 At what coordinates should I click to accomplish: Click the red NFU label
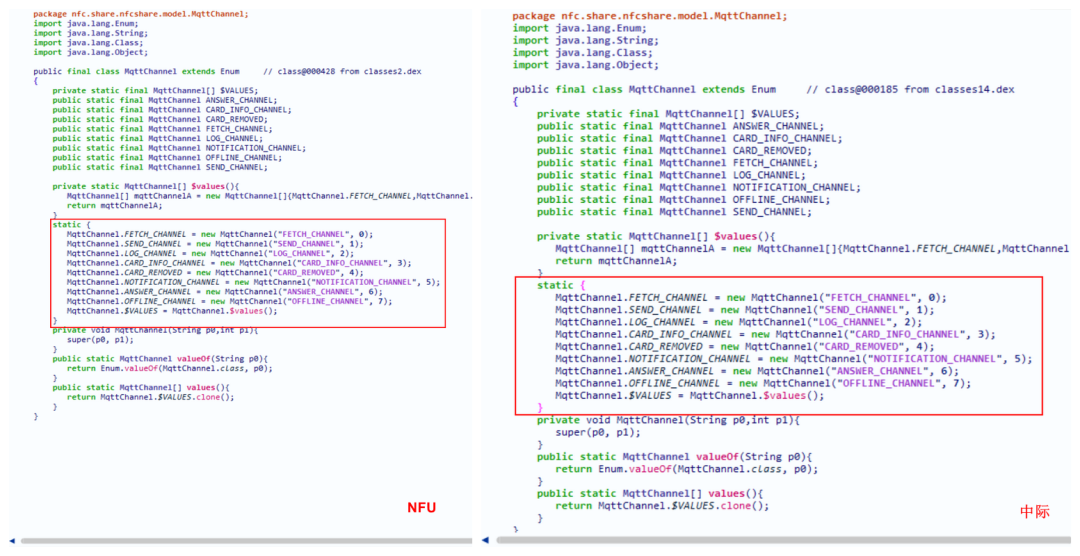421,507
